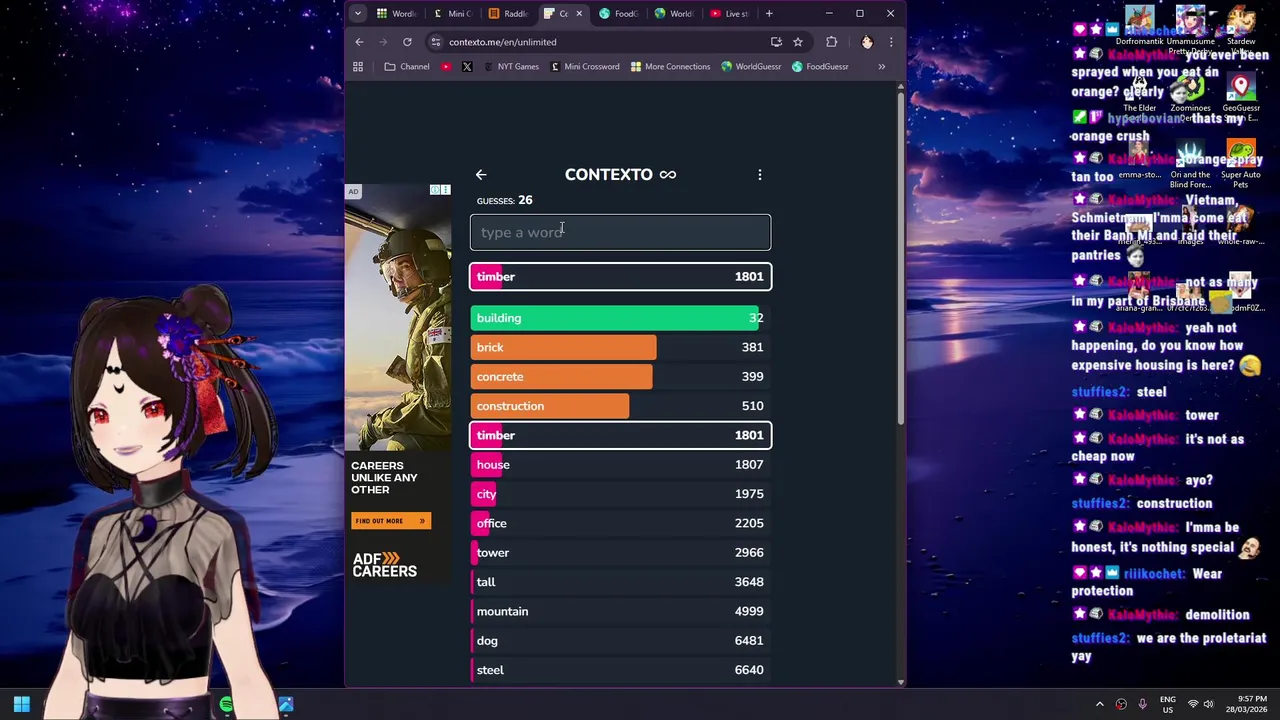Focus the 'type a word' input

tap(620, 232)
